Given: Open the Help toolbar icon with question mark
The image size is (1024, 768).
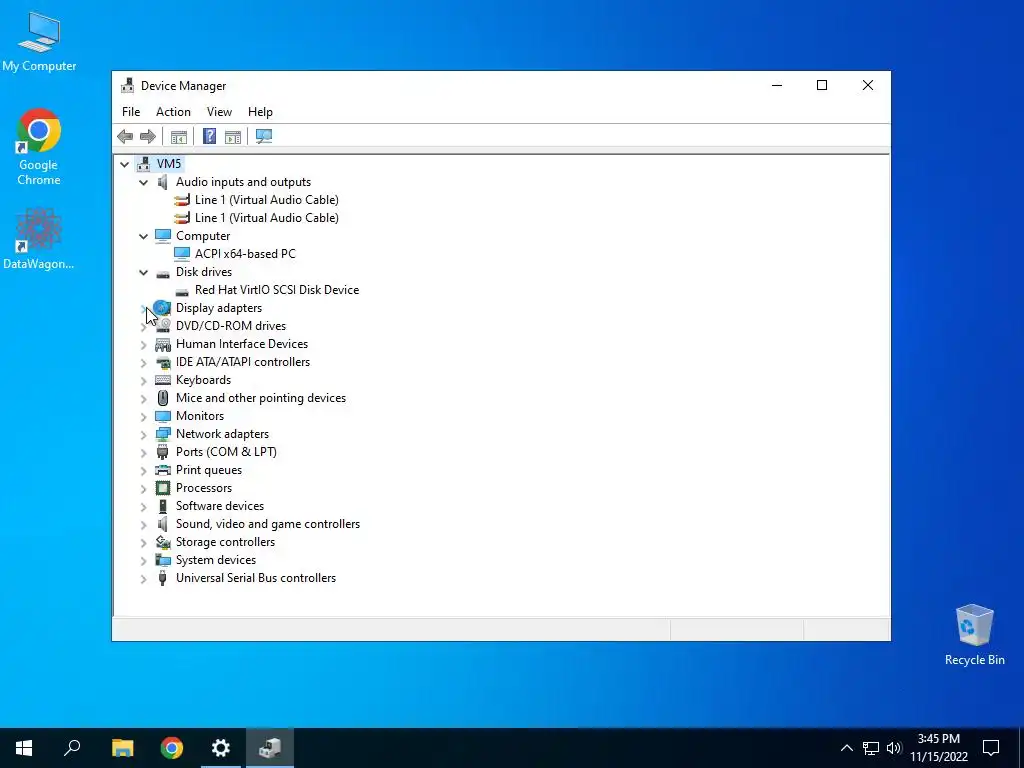Looking at the screenshot, I should [x=210, y=136].
